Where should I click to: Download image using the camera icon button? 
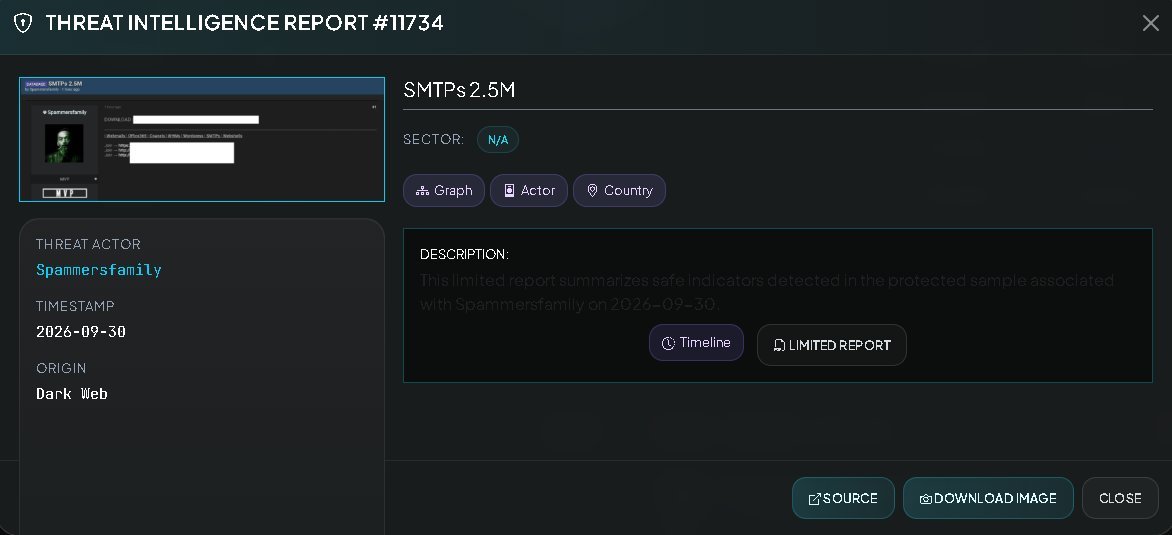[988, 498]
